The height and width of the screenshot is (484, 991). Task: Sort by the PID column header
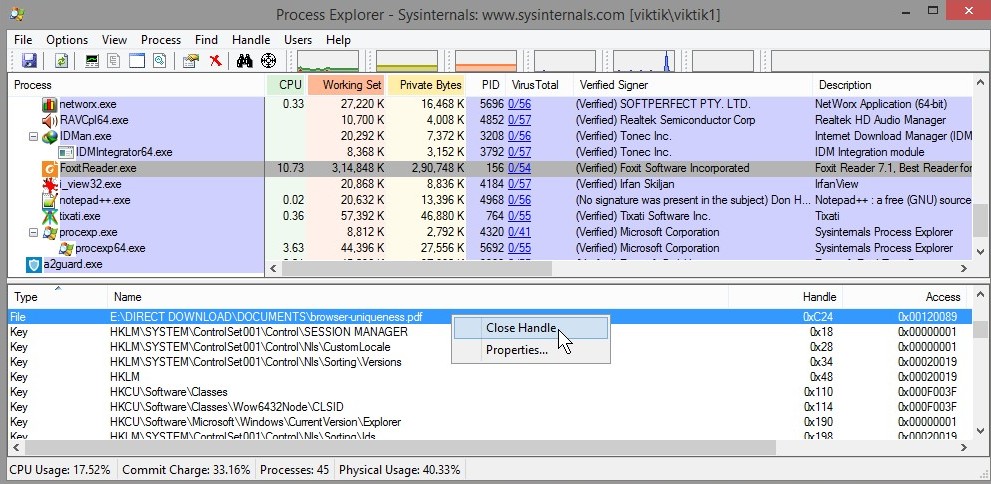click(x=485, y=85)
